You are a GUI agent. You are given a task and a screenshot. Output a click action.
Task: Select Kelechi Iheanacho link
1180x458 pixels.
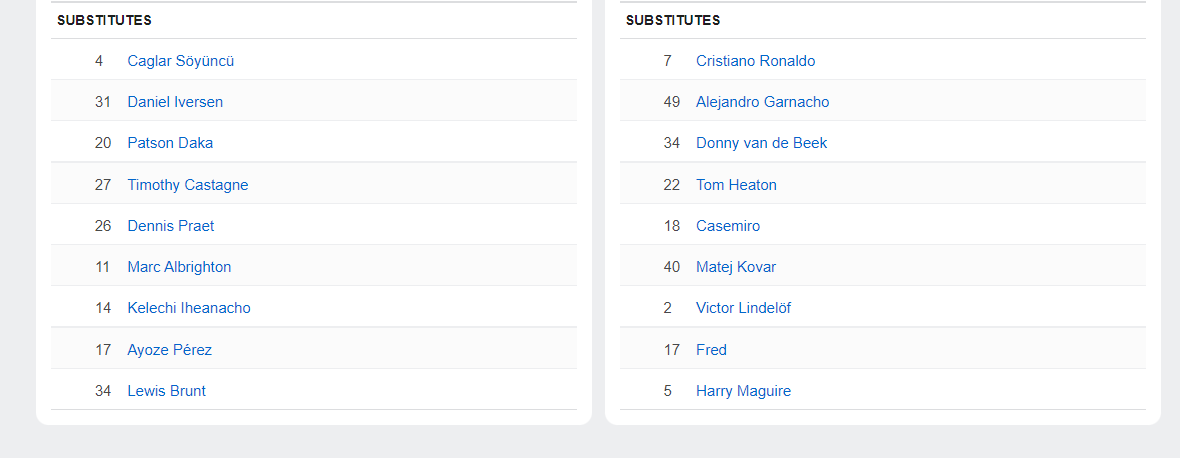[x=189, y=308]
